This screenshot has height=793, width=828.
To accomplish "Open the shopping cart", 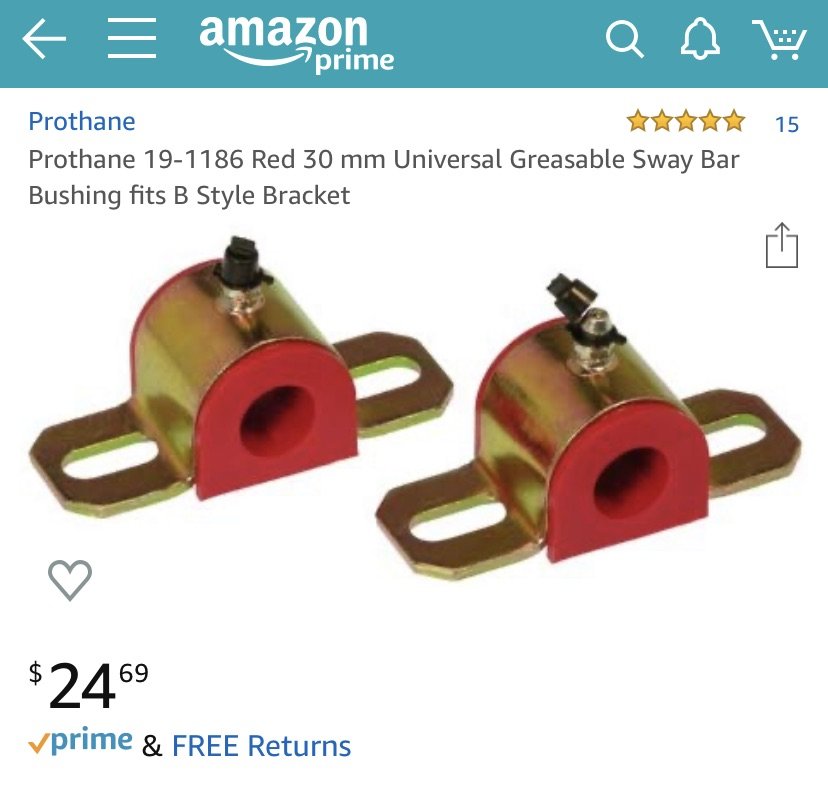I will pyautogui.click(x=780, y=40).
